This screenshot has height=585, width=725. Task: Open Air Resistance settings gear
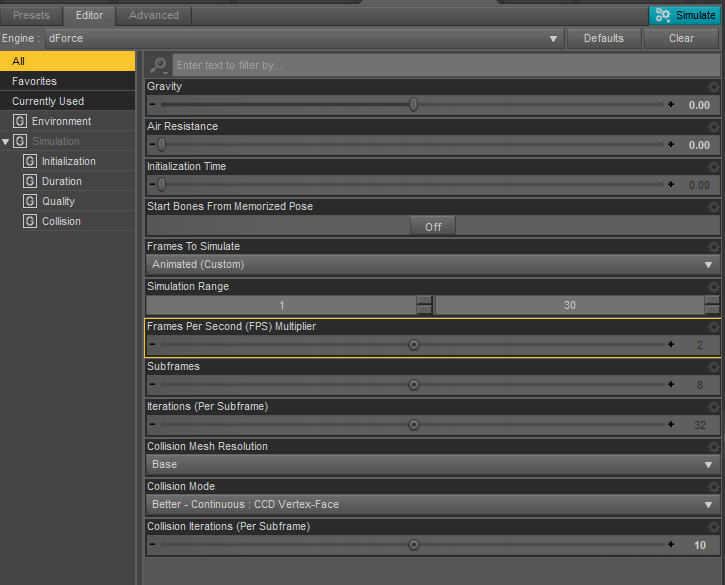[713, 127]
